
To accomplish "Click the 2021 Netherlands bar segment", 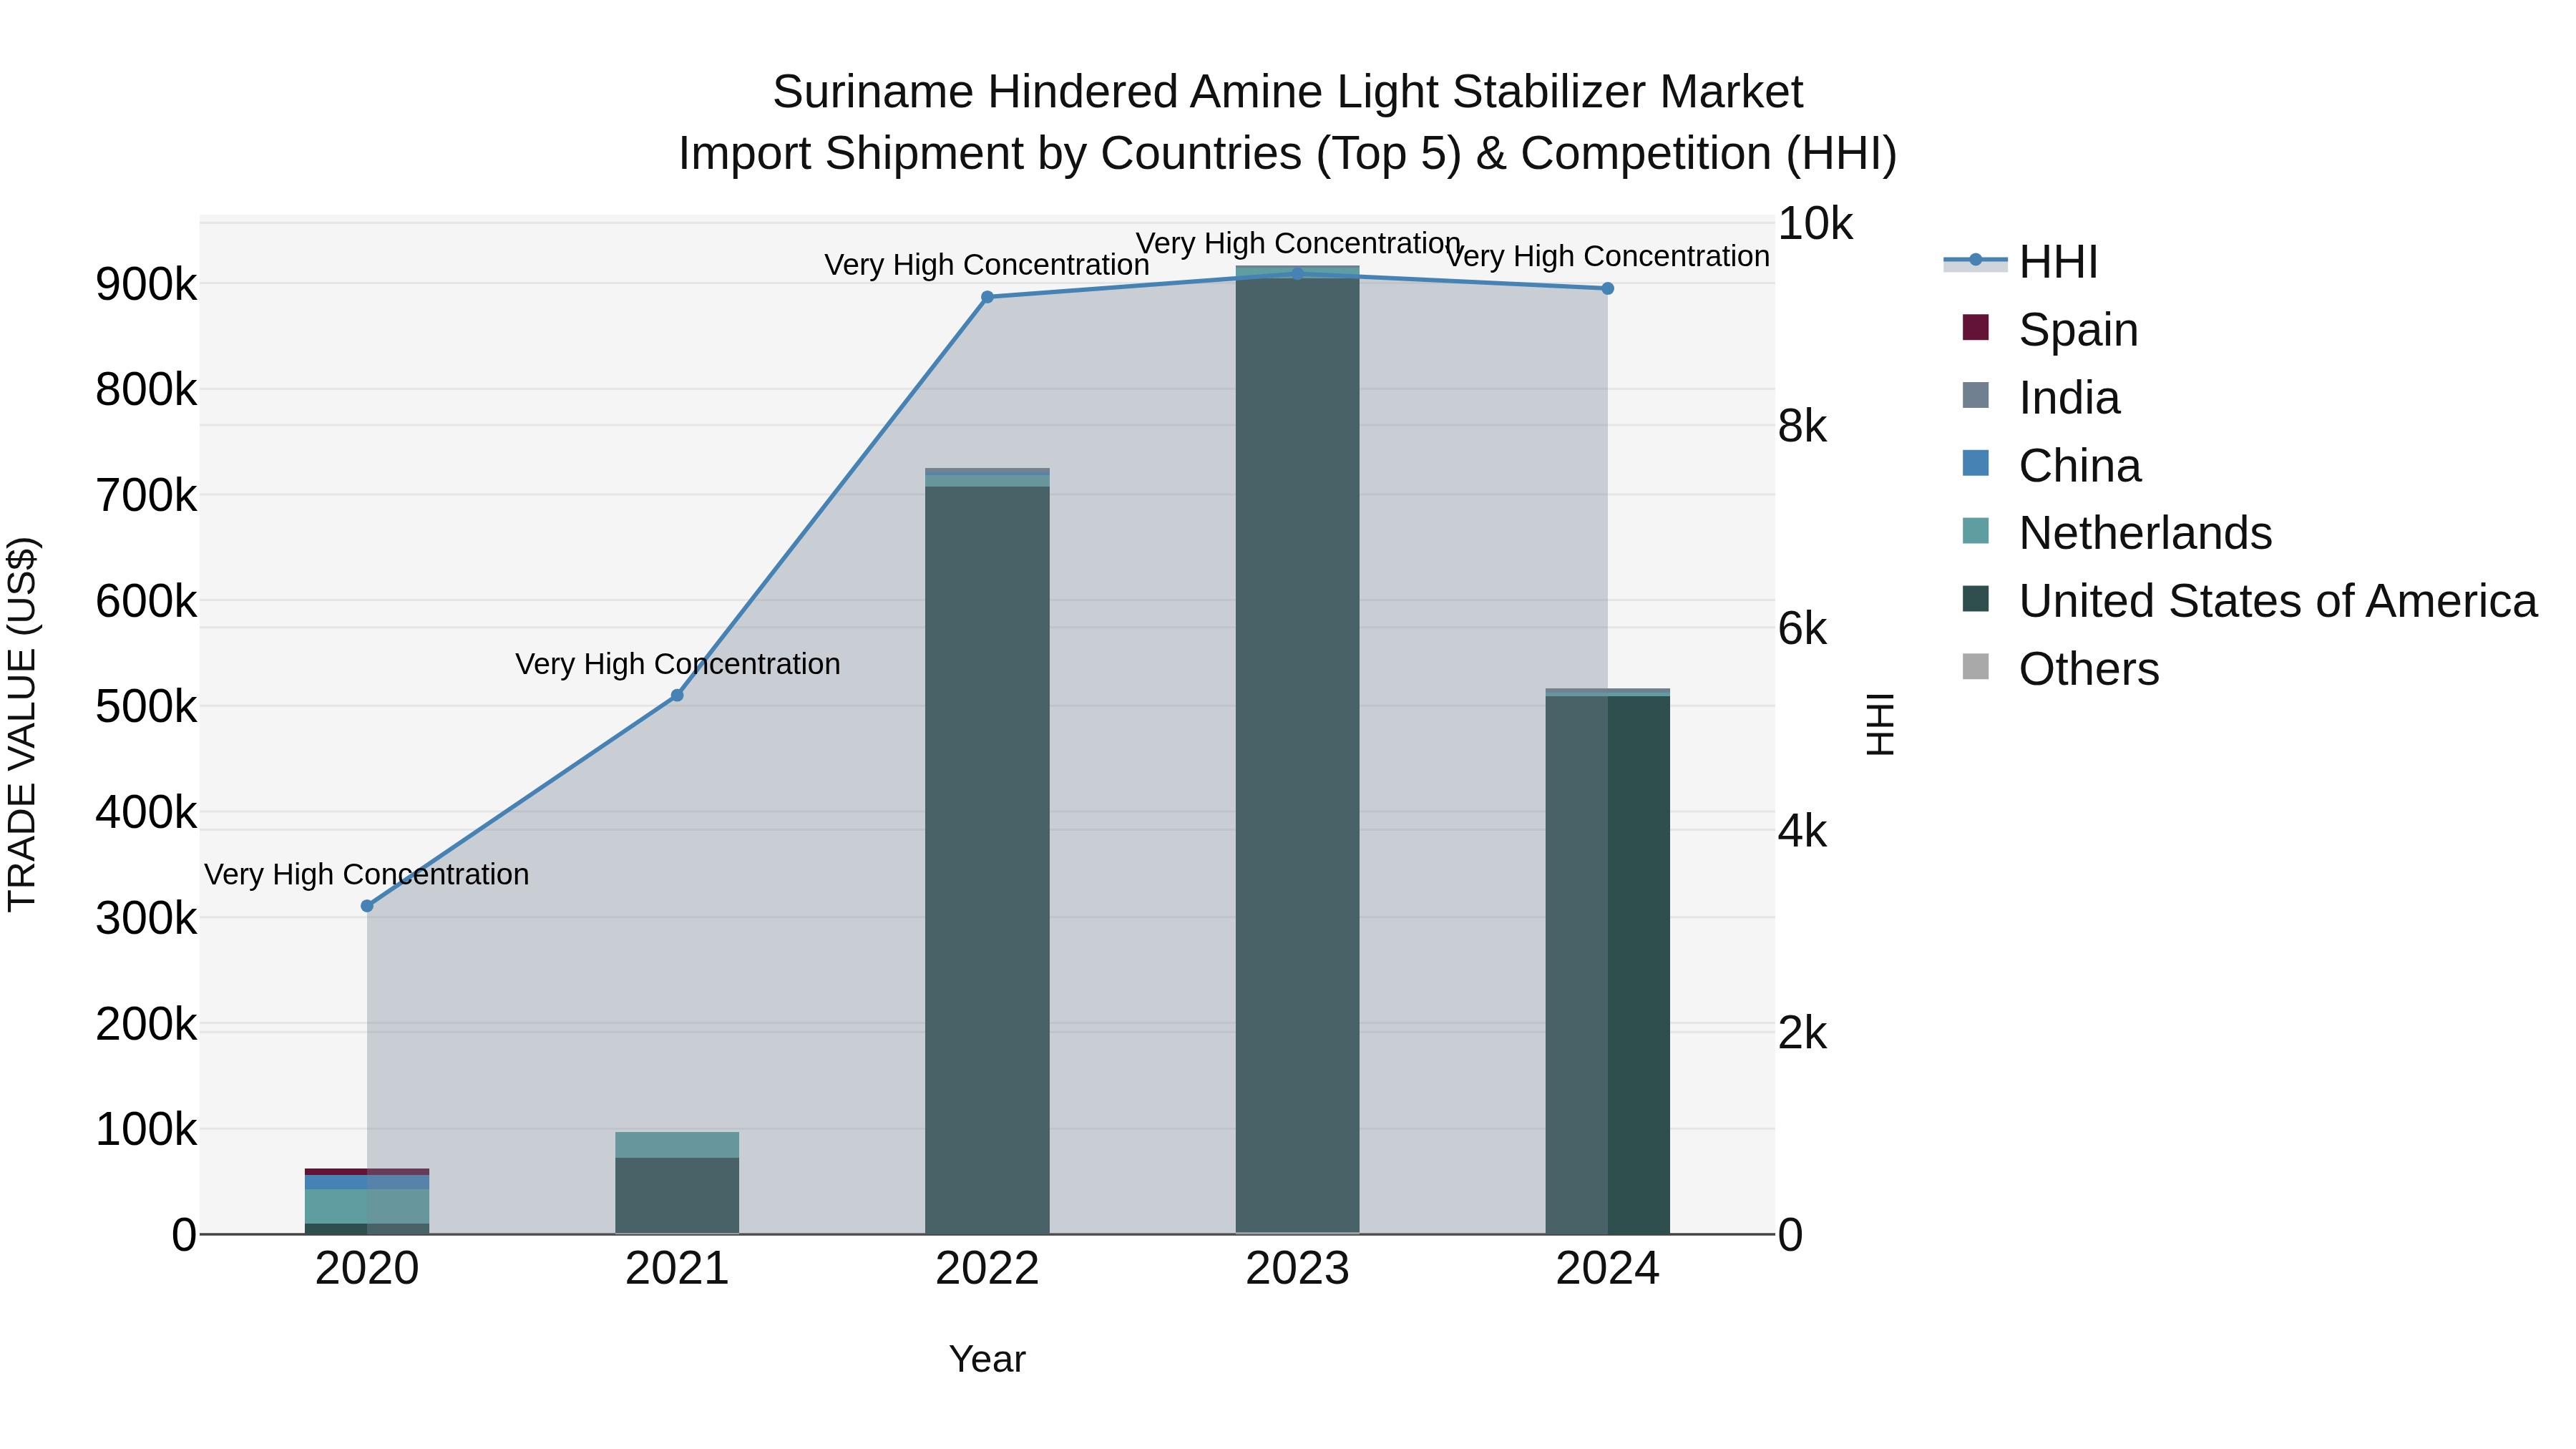I will 677,1145.
